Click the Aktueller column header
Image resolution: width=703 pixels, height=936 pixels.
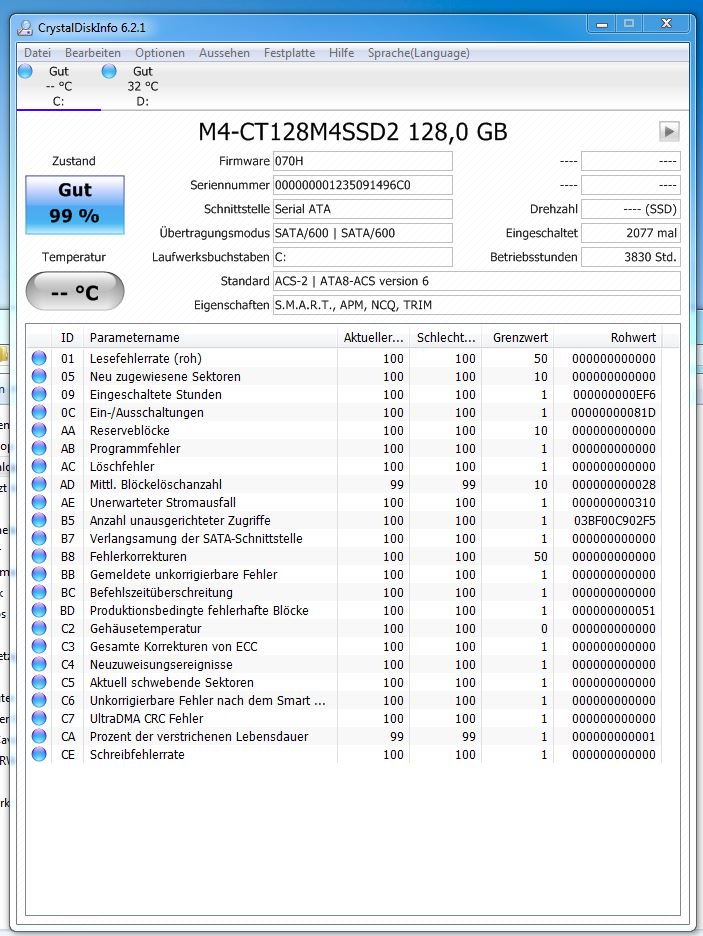click(374, 337)
